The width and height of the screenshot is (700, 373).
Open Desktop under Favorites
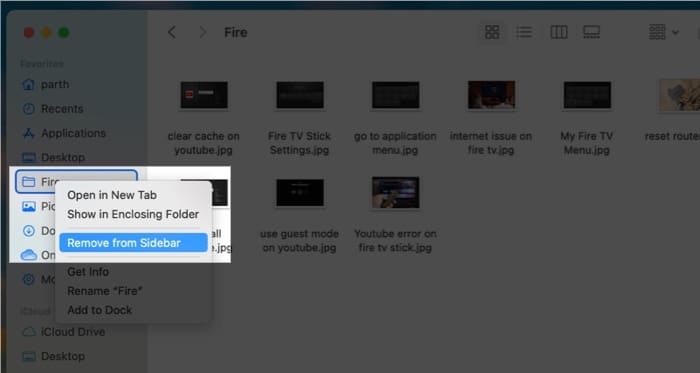[54, 157]
